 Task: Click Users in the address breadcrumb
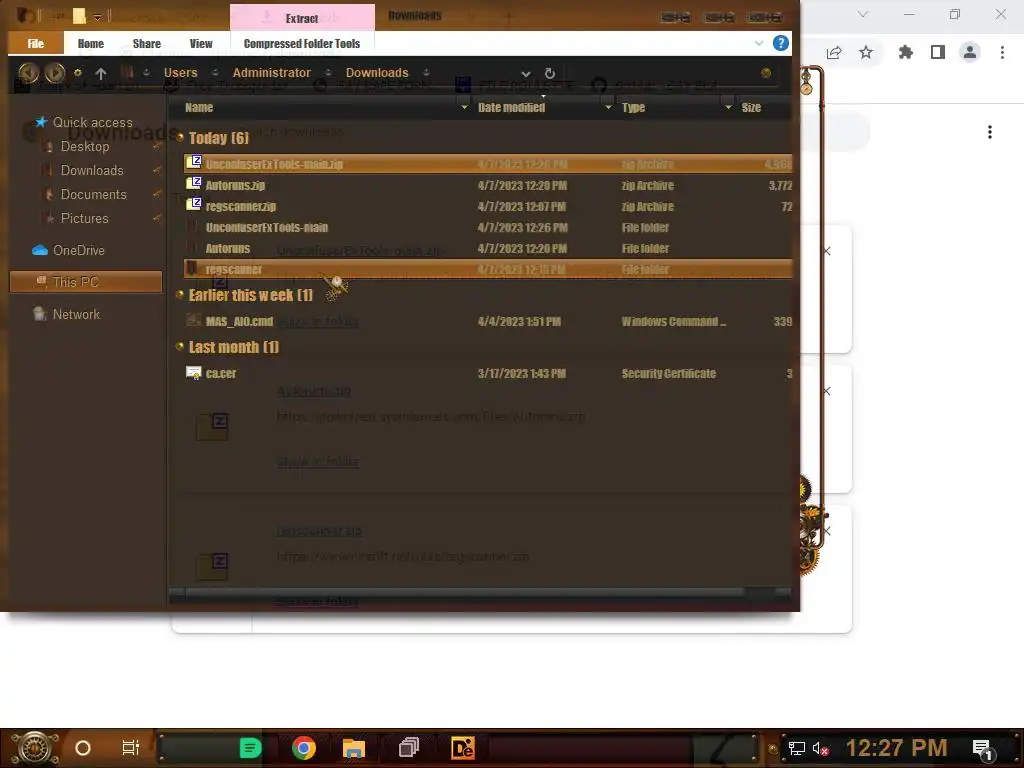[180, 72]
